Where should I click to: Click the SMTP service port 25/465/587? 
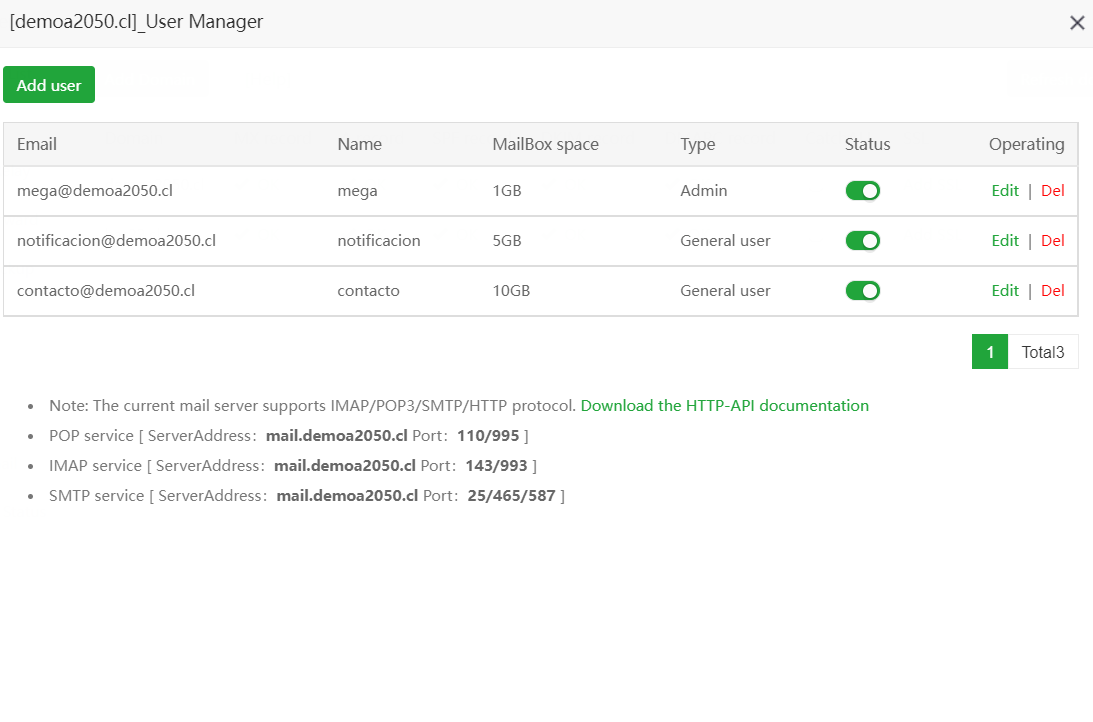click(x=512, y=496)
